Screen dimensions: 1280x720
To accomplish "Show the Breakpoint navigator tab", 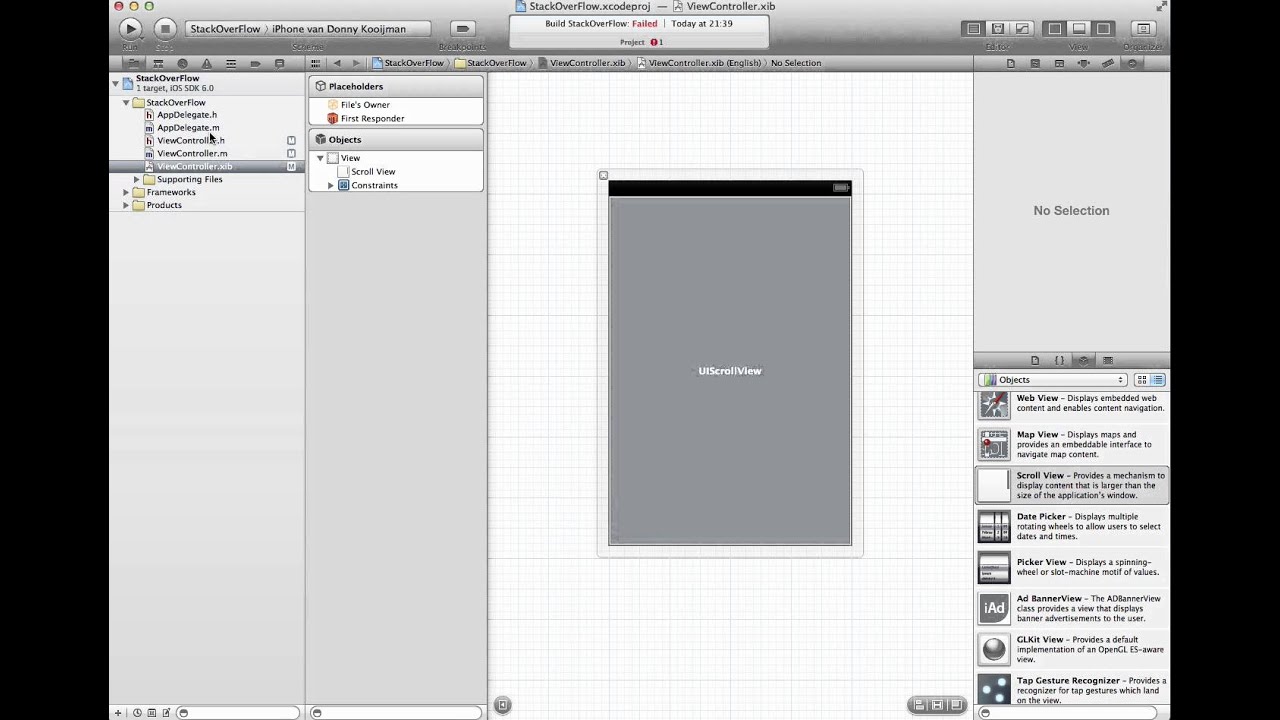I will pos(255,63).
